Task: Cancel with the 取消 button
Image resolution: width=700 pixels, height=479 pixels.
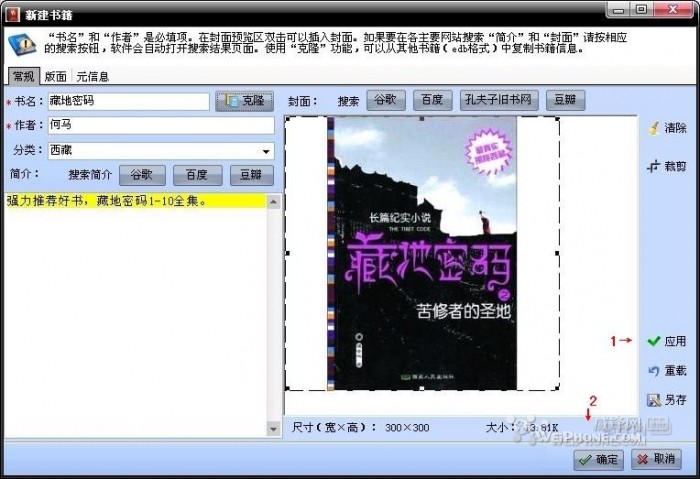Action: point(656,459)
